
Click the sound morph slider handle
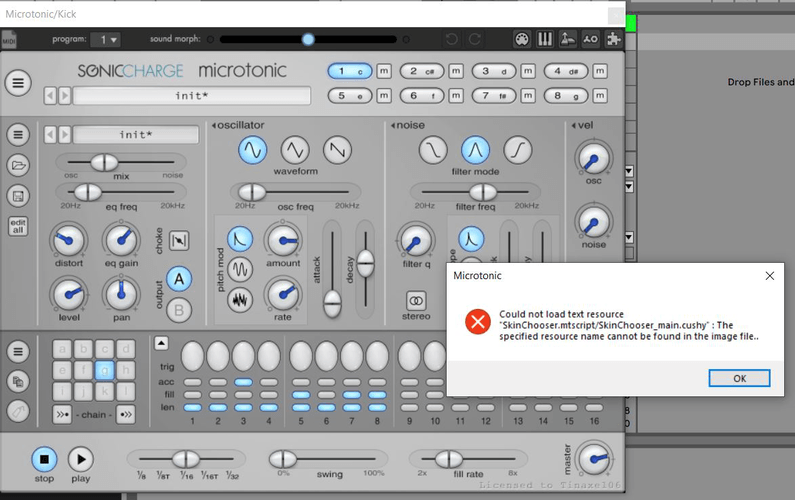click(x=308, y=39)
